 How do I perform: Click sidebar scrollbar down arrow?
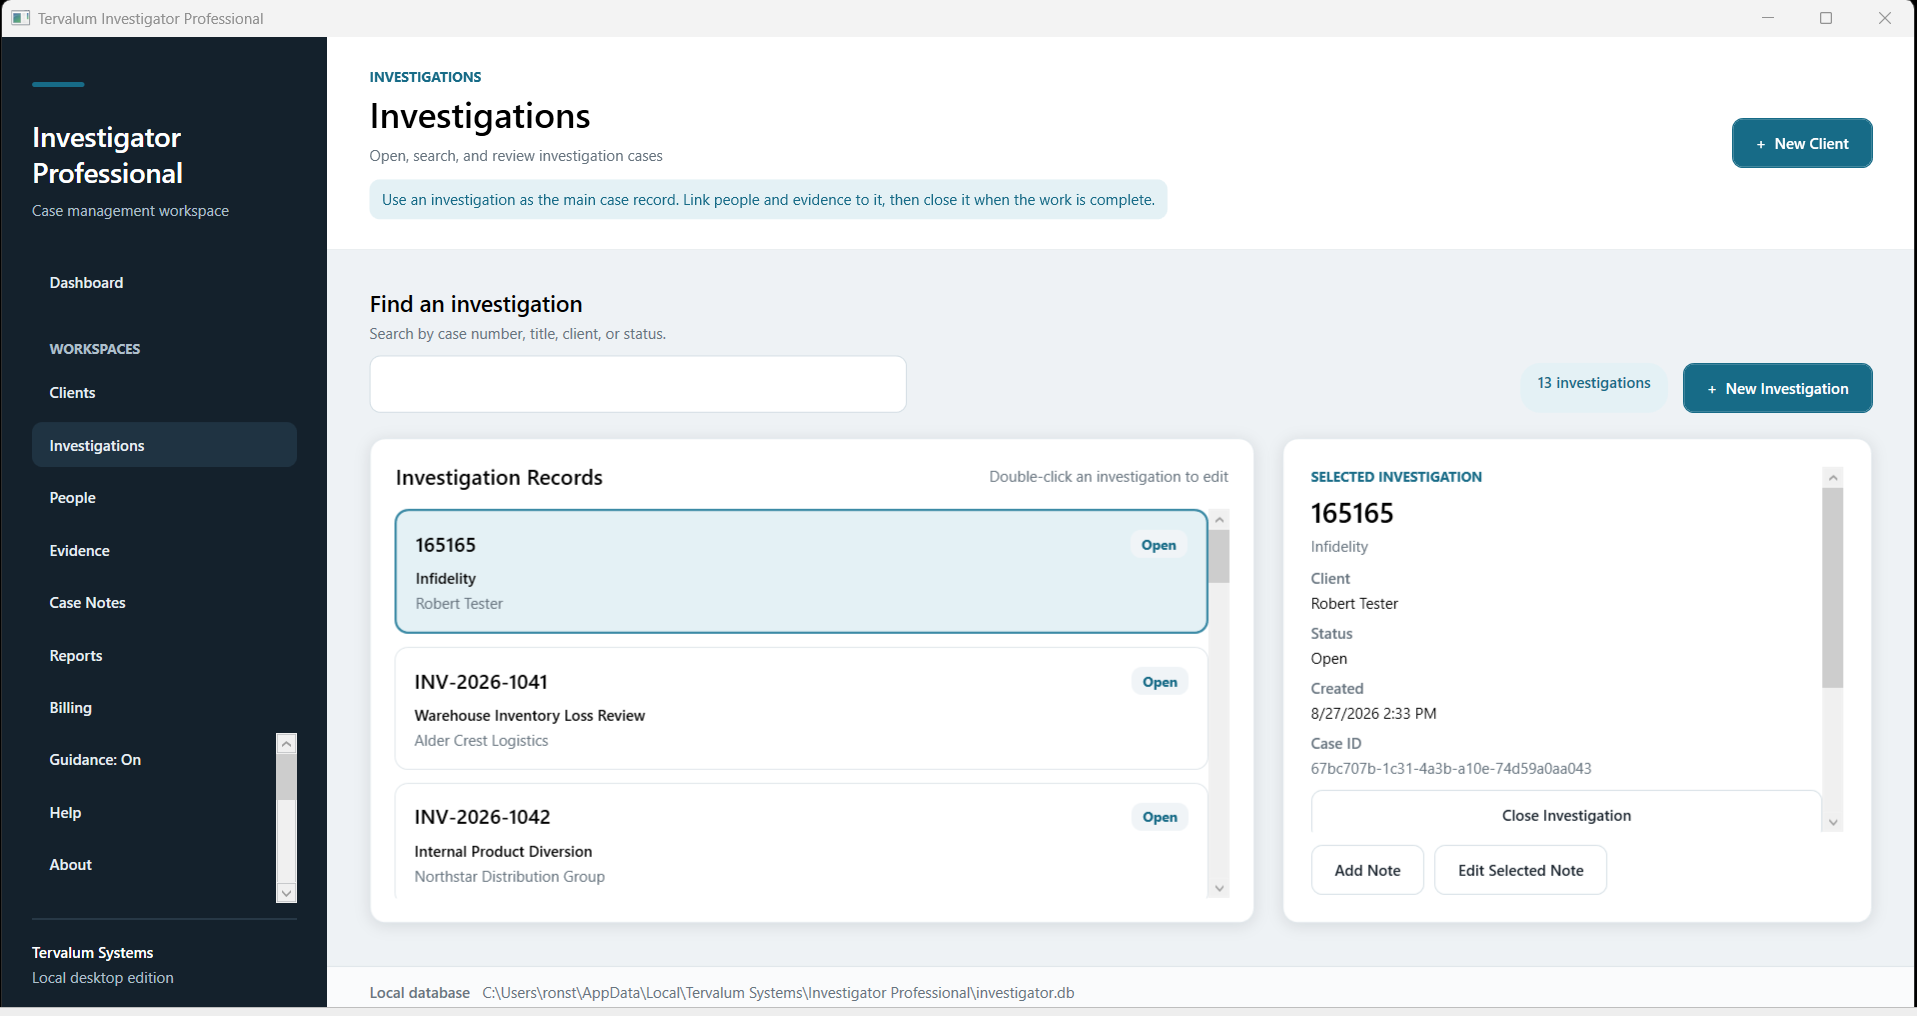click(x=287, y=892)
